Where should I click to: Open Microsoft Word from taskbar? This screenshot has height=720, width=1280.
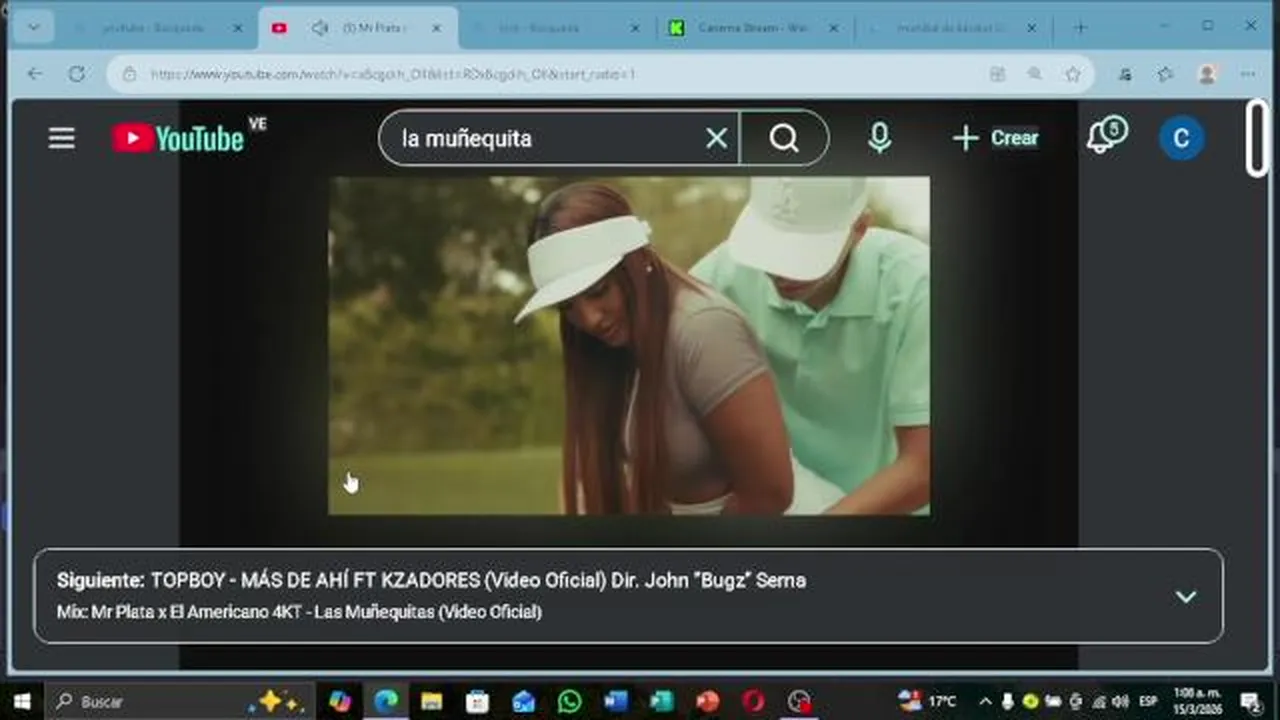tap(615, 702)
